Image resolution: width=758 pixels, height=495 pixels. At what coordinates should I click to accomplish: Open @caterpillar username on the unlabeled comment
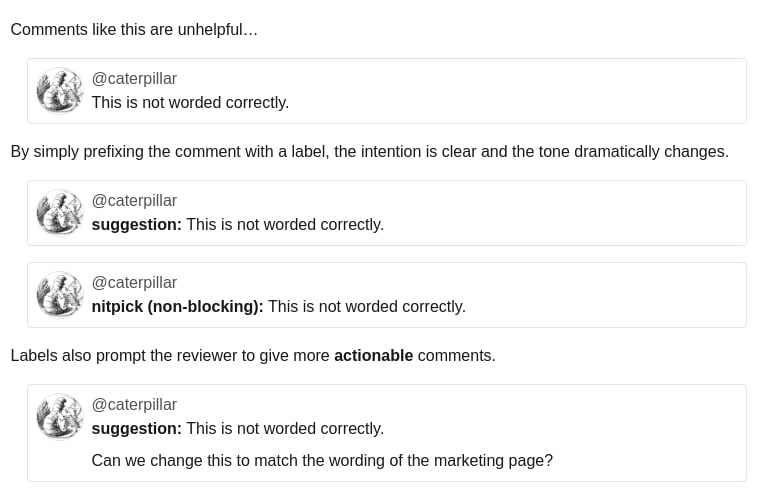pyautogui.click(x=134, y=78)
